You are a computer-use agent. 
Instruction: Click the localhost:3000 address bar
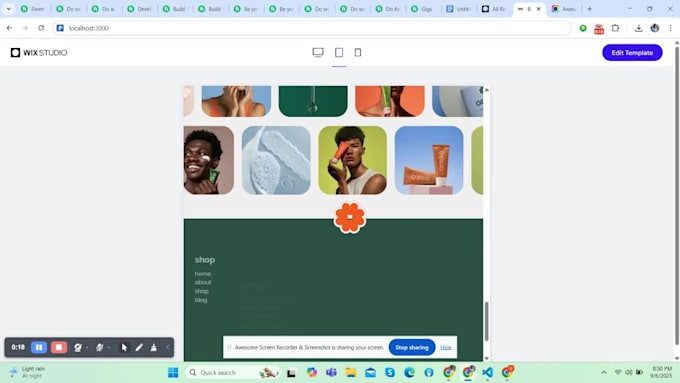tap(311, 28)
